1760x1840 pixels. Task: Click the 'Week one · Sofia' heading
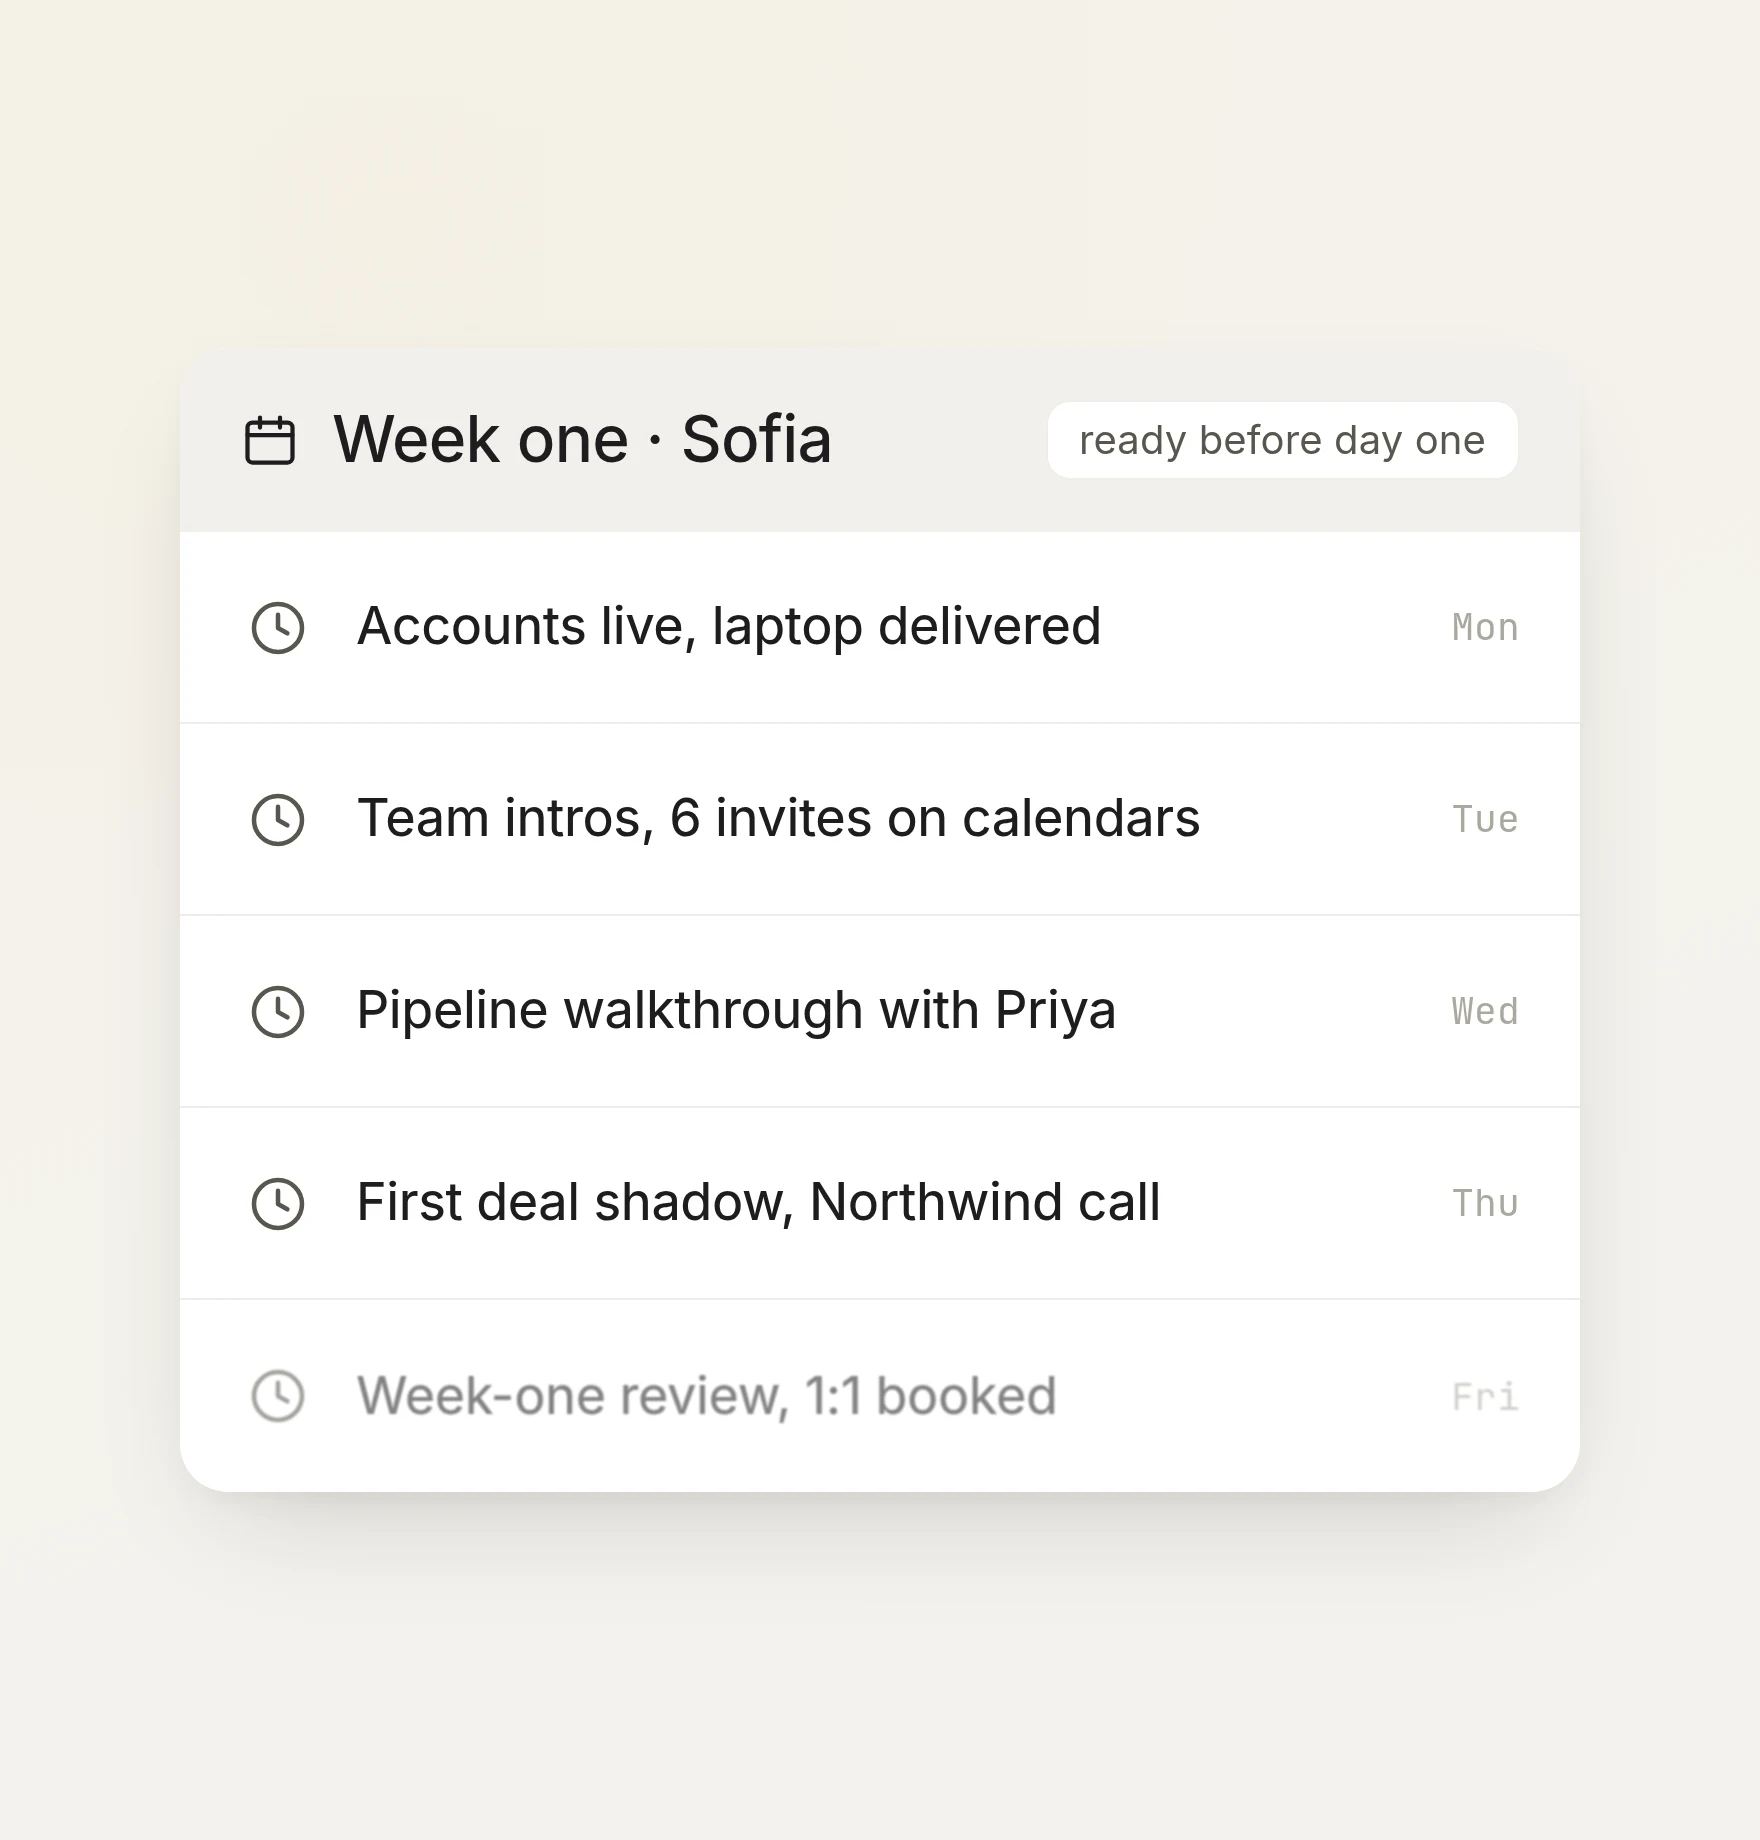click(582, 440)
